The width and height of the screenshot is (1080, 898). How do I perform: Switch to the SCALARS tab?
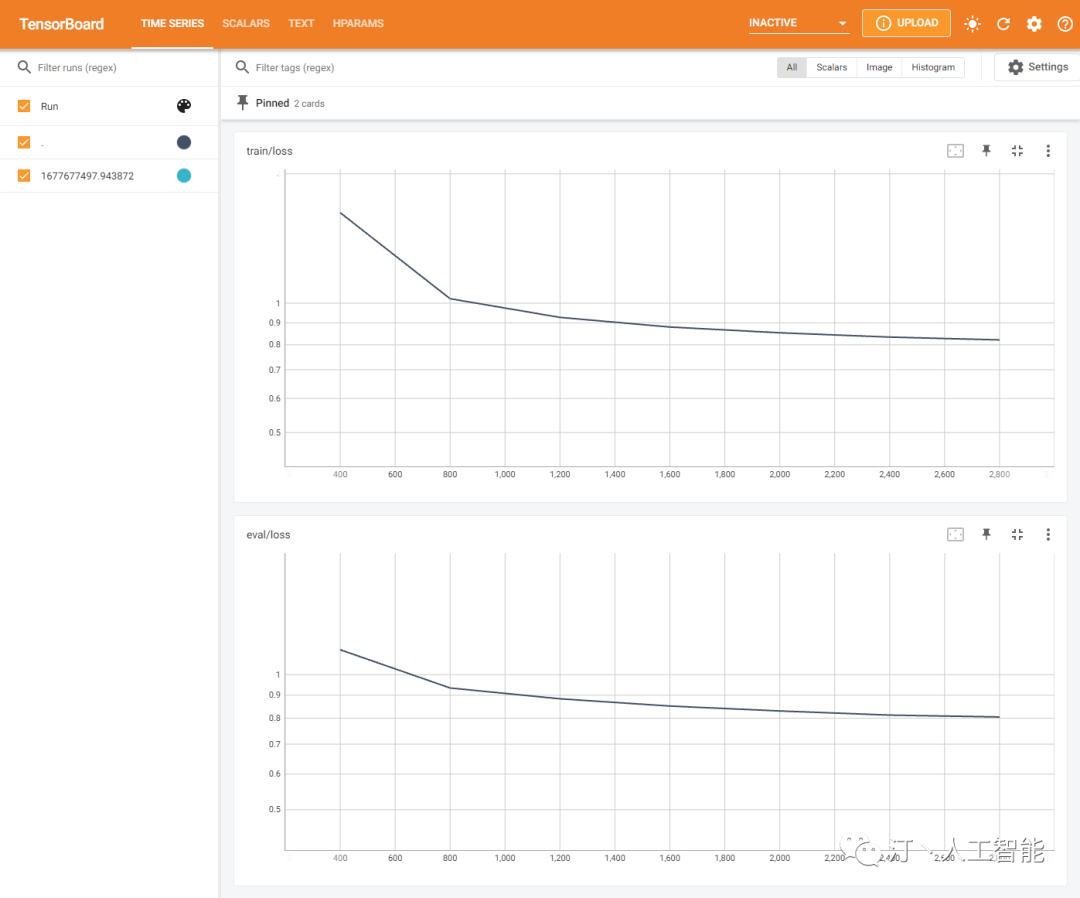pos(246,23)
